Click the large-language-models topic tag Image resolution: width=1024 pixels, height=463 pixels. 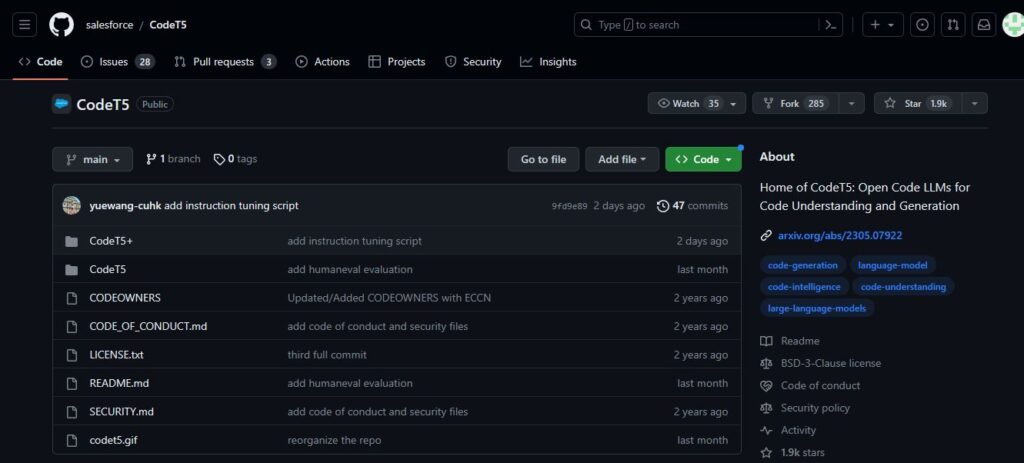817,308
